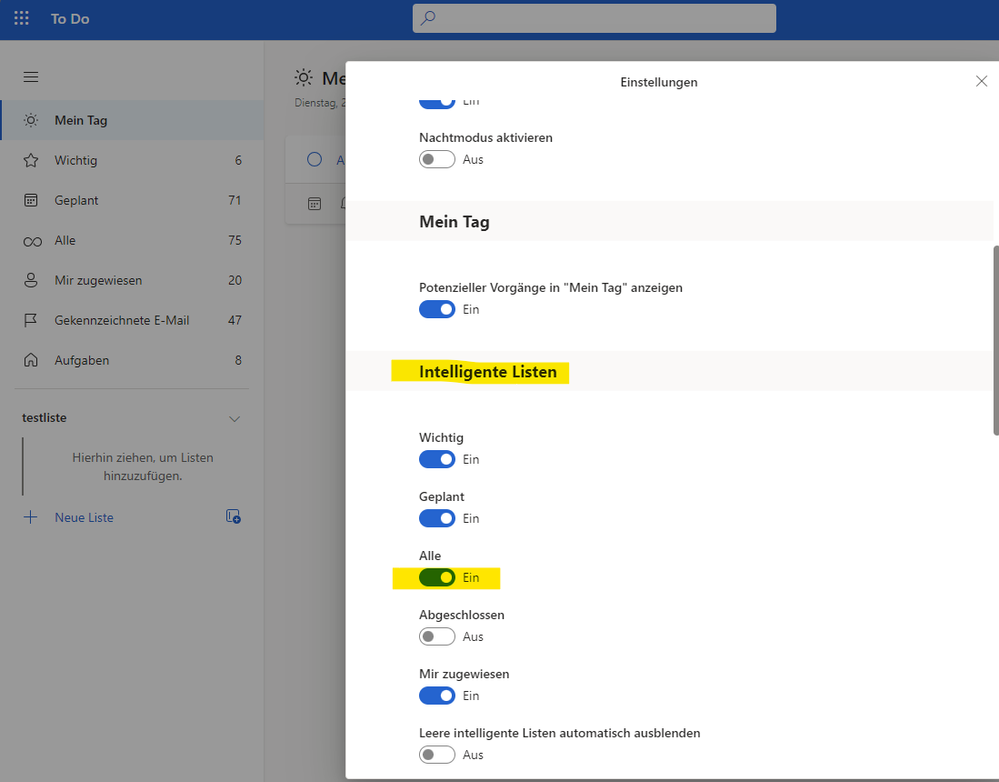This screenshot has height=782, width=999.
Task: Click the Einstellungen panel title
Action: [659, 82]
